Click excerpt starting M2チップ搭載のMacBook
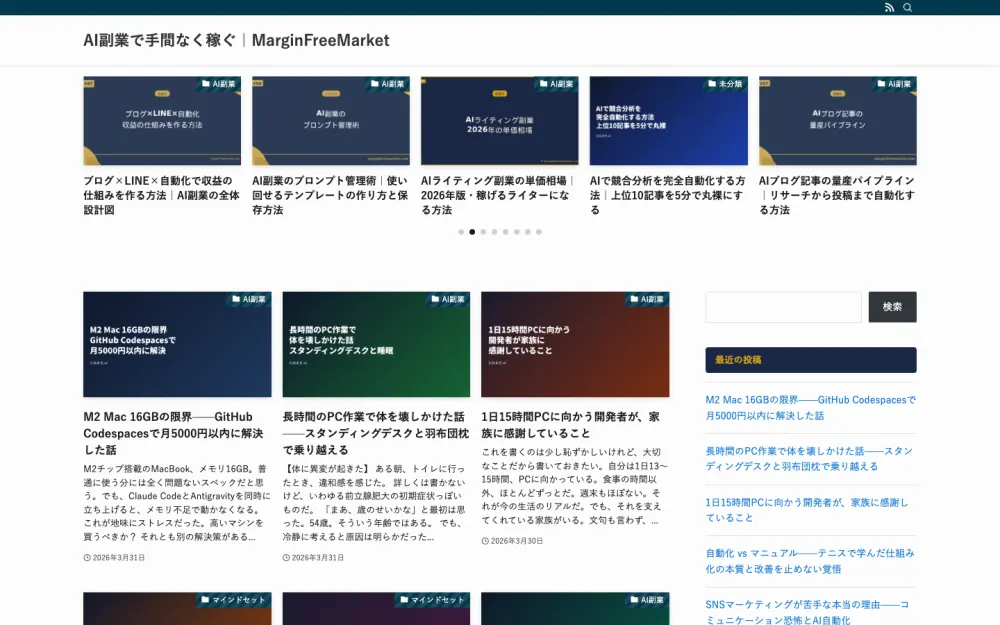The width and height of the screenshot is (1000, 625). click(x=177, y=503)
